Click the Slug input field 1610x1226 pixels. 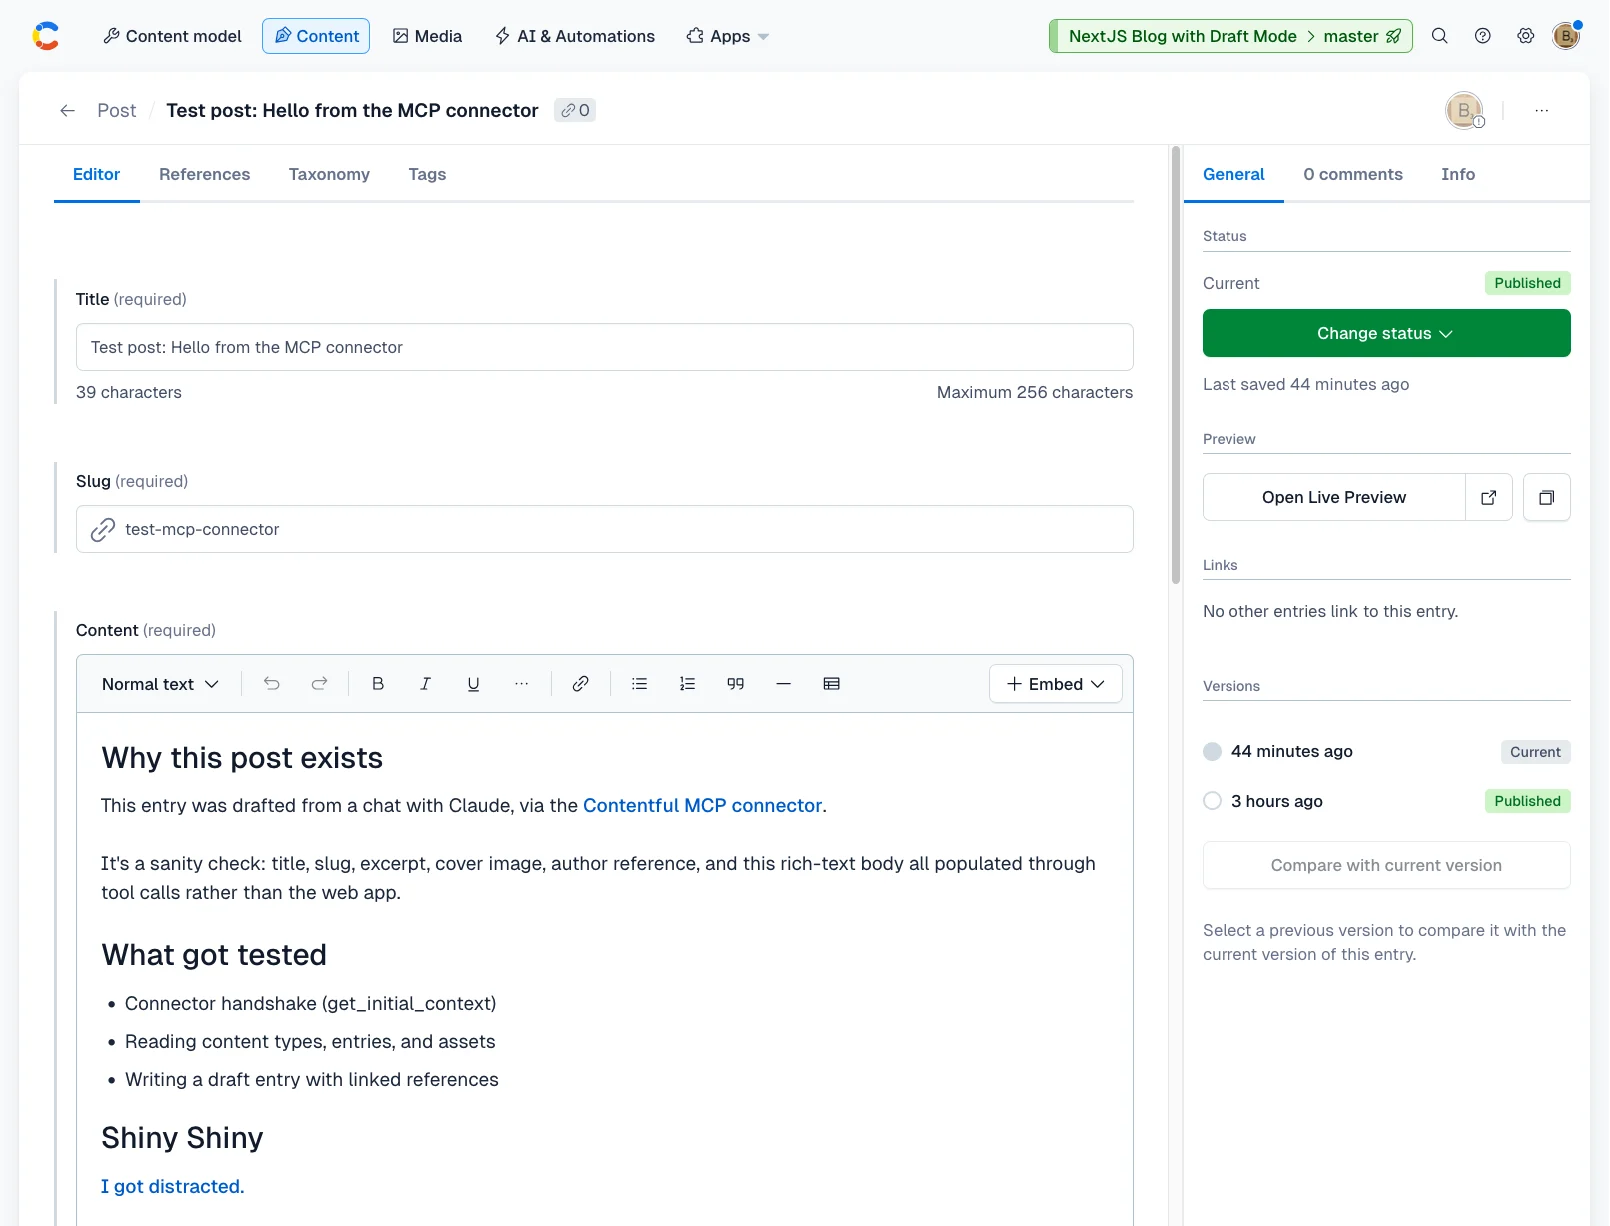tap(605, 529)
